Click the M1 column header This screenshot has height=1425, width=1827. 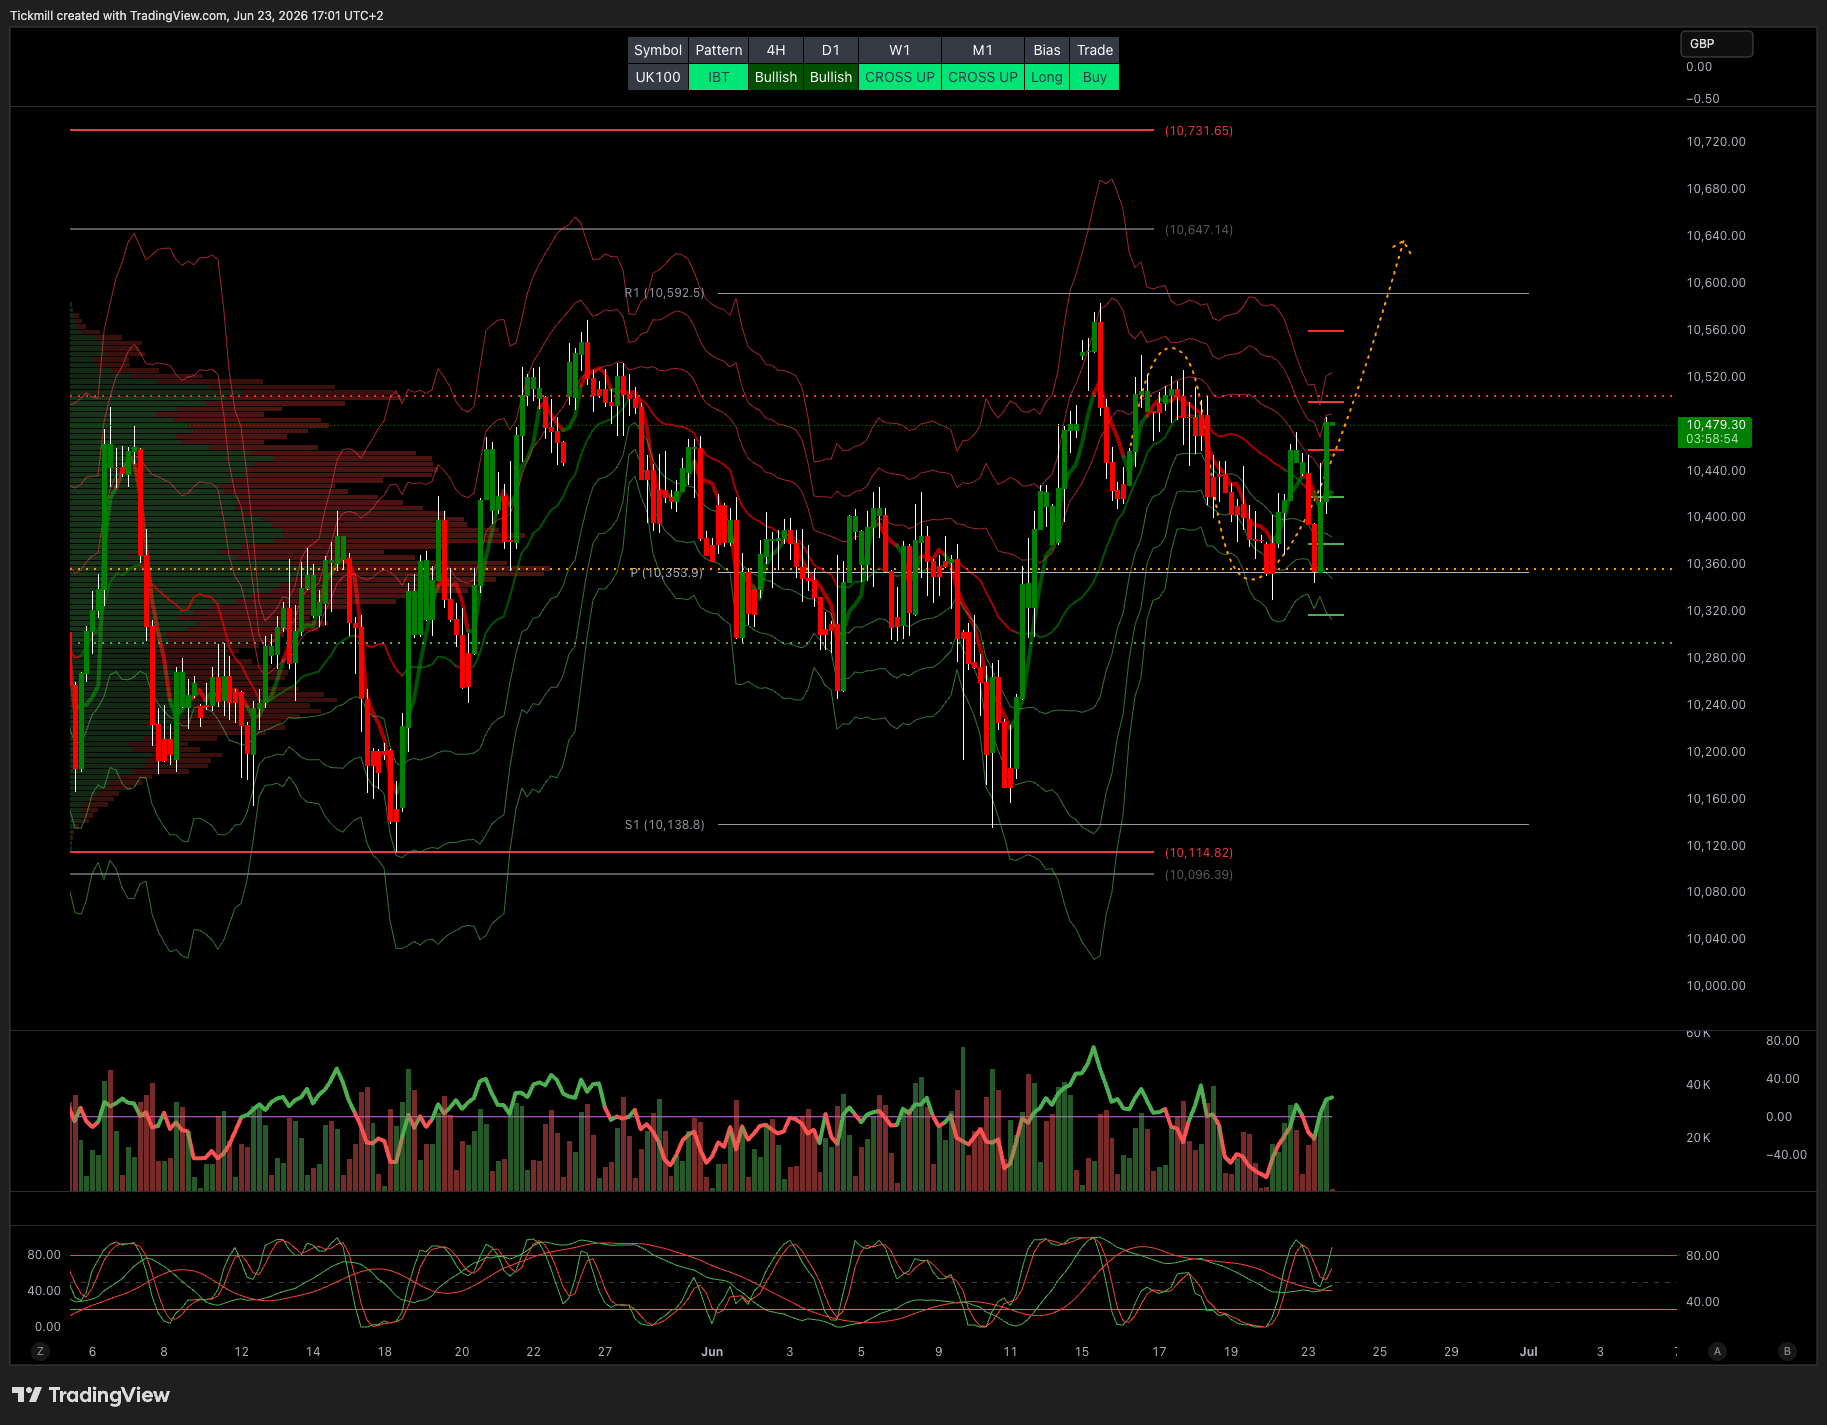click(983, 50)
